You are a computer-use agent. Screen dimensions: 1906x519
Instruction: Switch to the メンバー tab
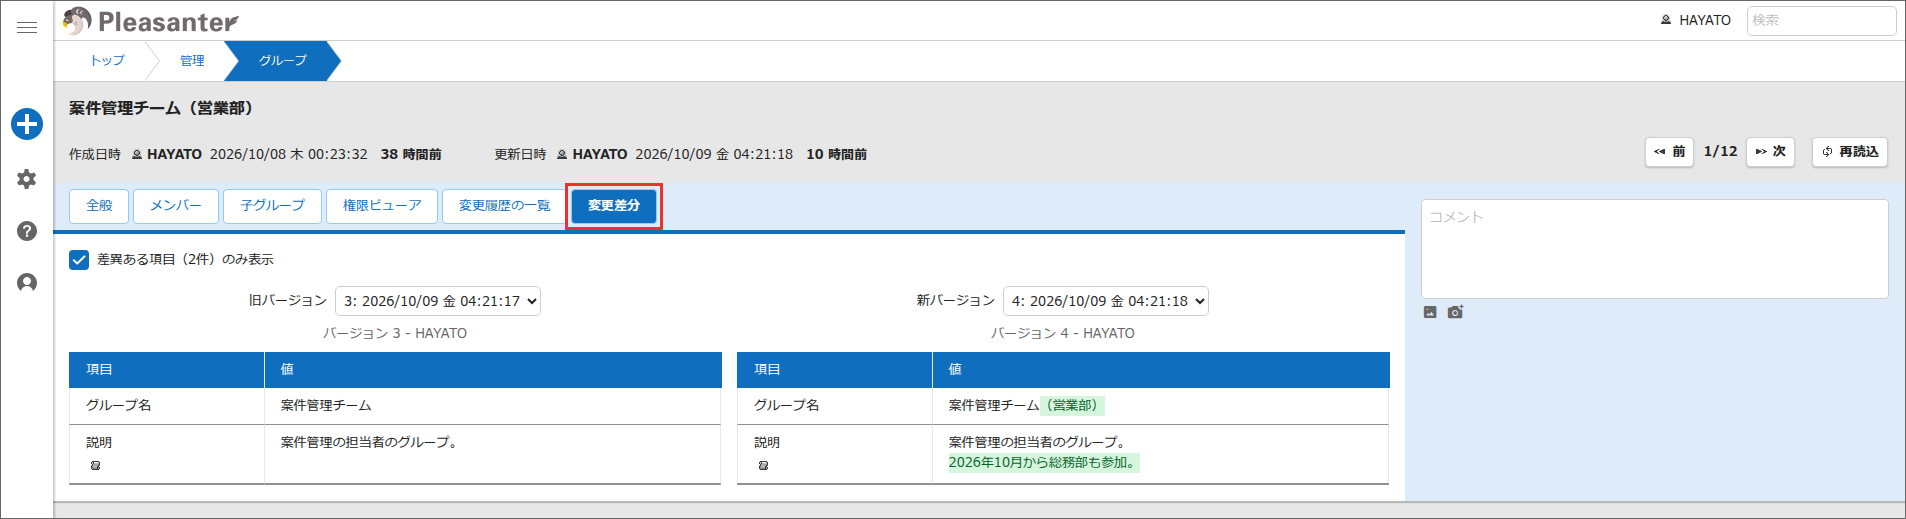click(x=176, y=206)
